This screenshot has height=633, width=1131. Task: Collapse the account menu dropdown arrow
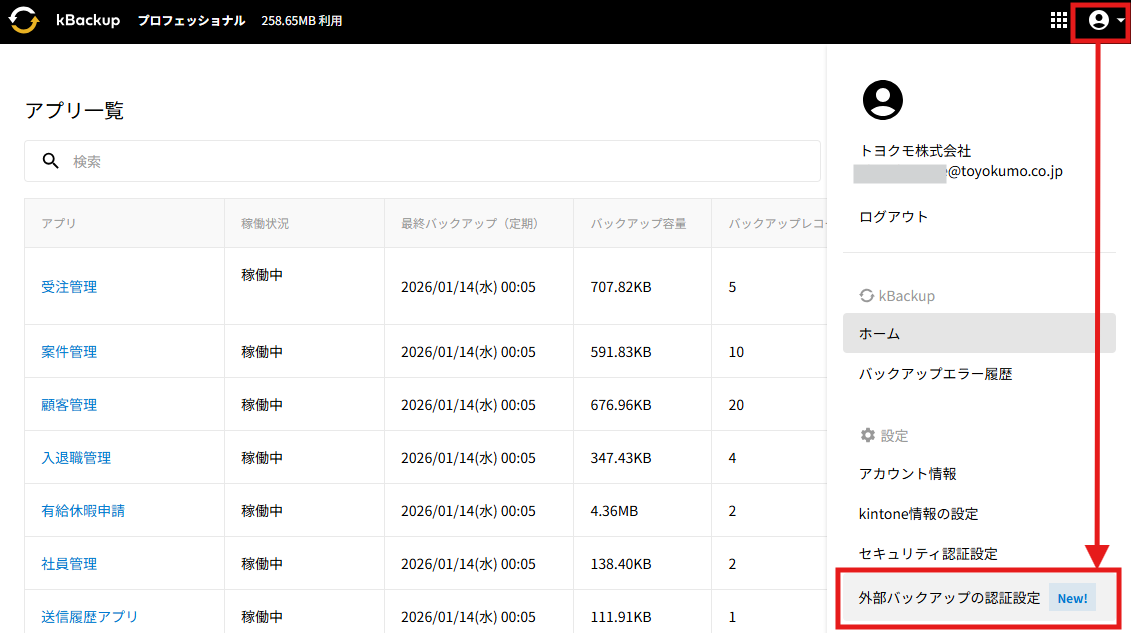tap(1121, 21)
